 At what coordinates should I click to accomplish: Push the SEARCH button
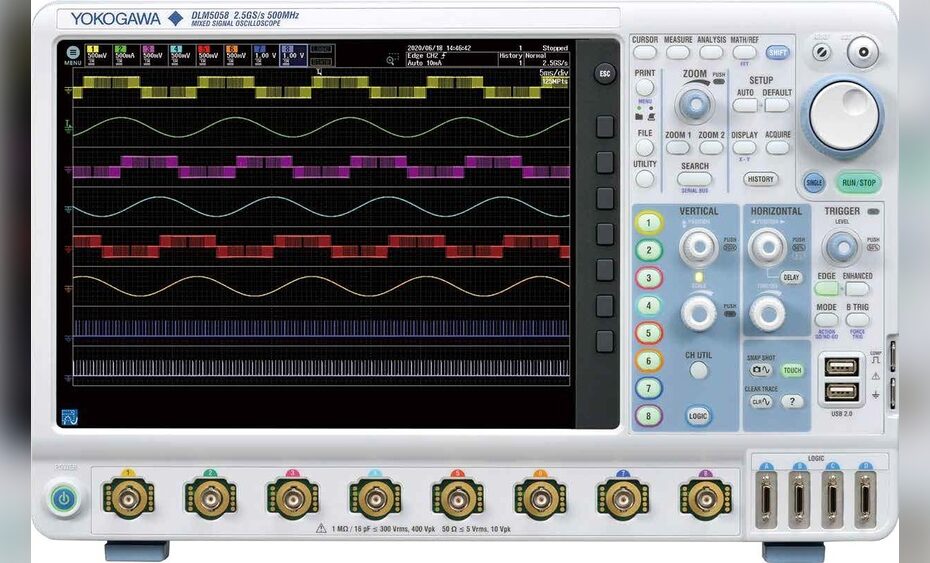[695, 179]
